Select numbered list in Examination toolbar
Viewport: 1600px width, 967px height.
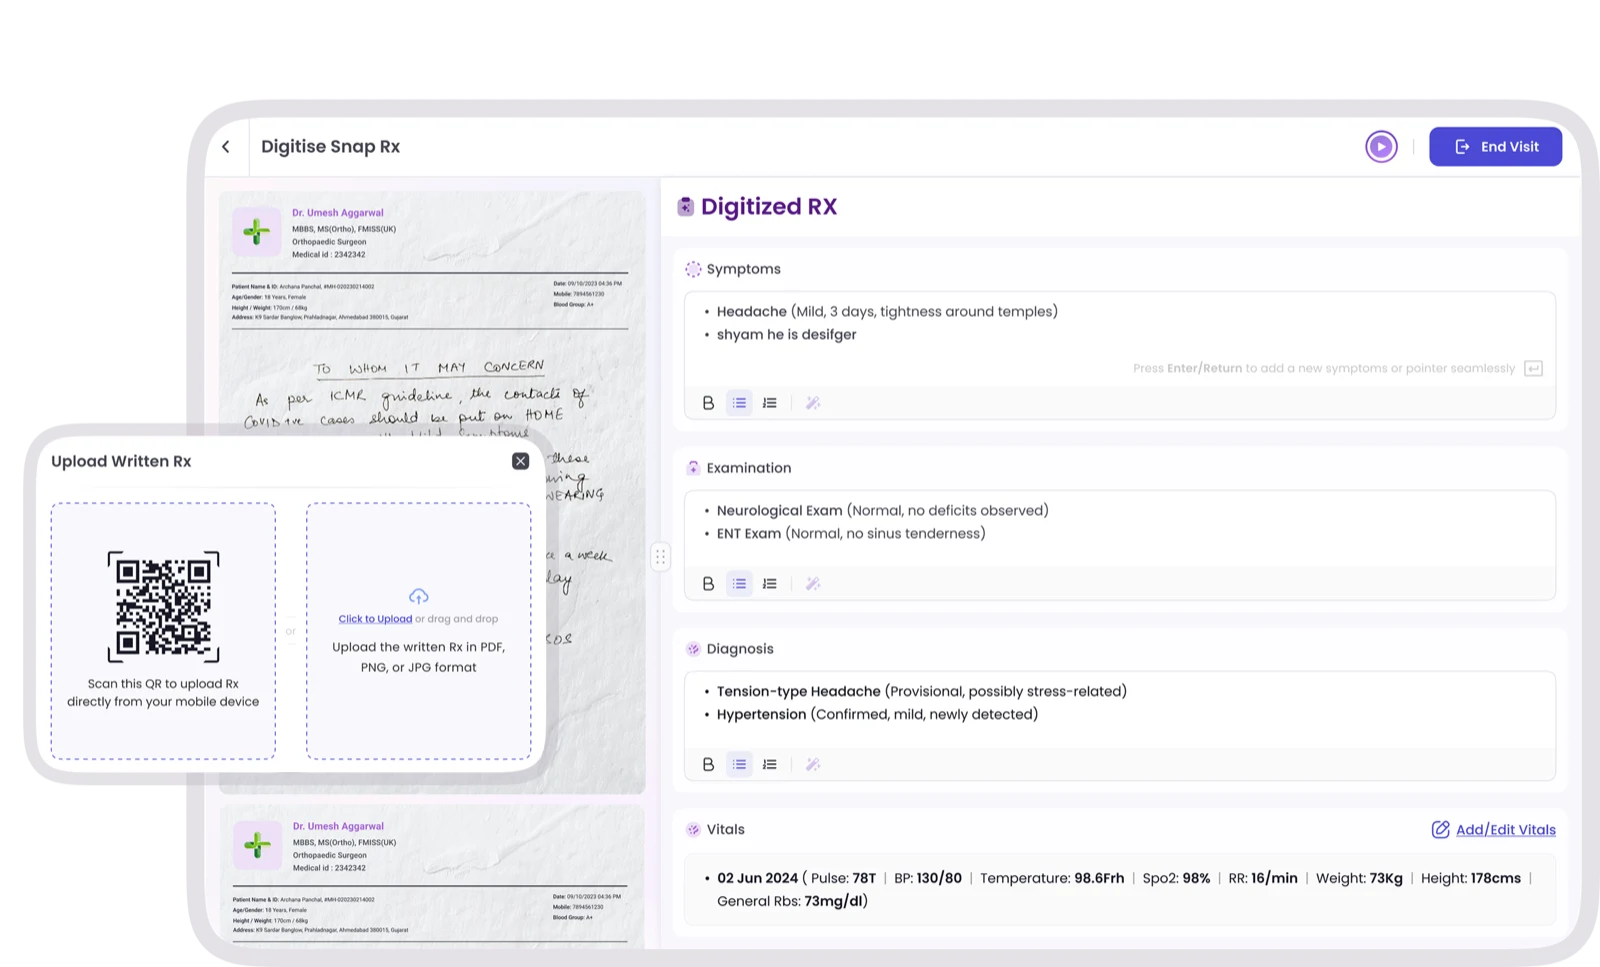[769, 584]
